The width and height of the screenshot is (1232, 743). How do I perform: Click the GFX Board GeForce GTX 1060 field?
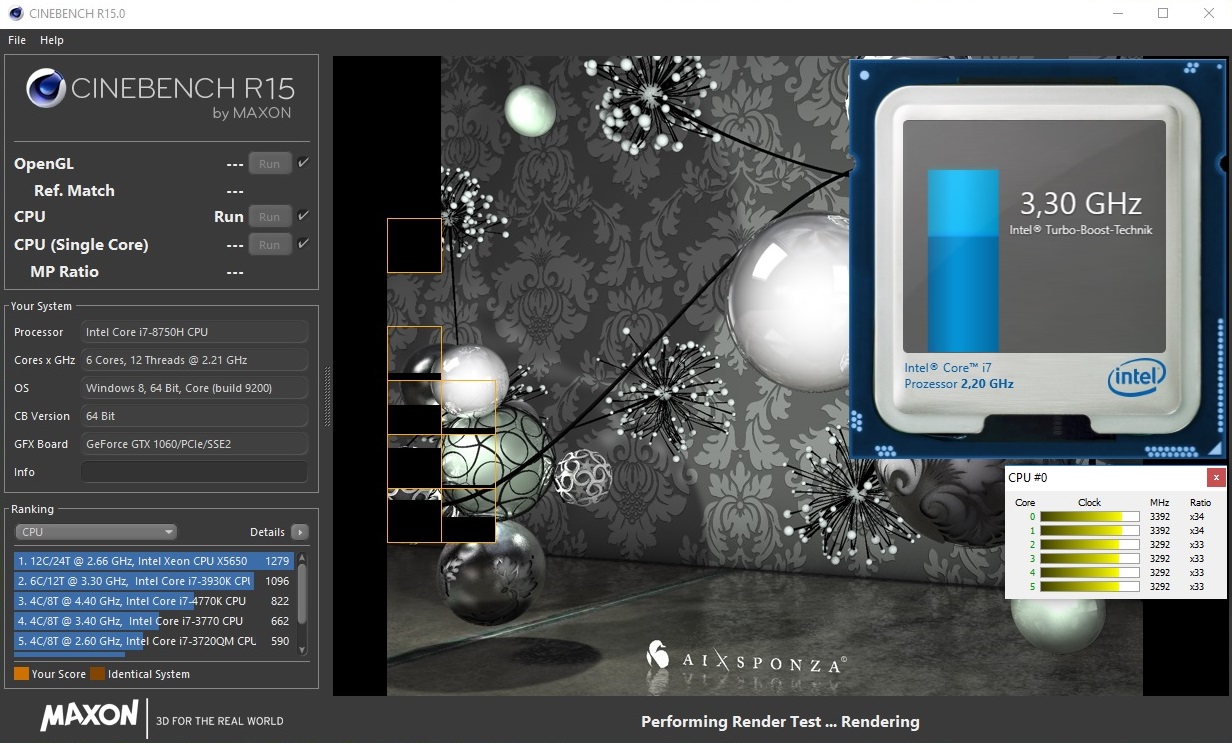194,444
